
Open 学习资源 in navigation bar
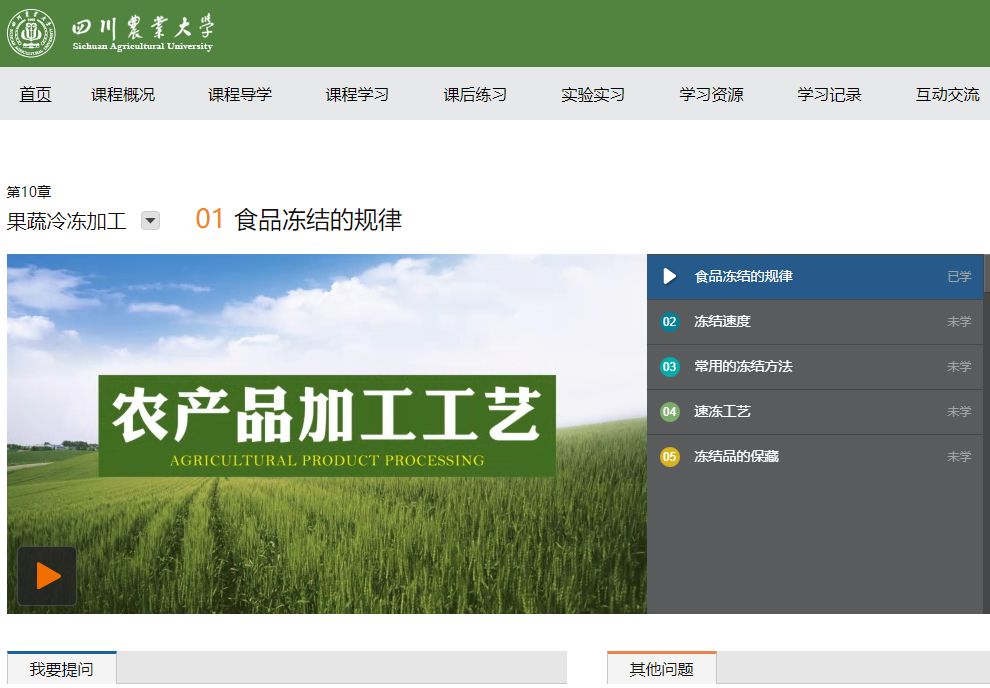tap(712, 95)
